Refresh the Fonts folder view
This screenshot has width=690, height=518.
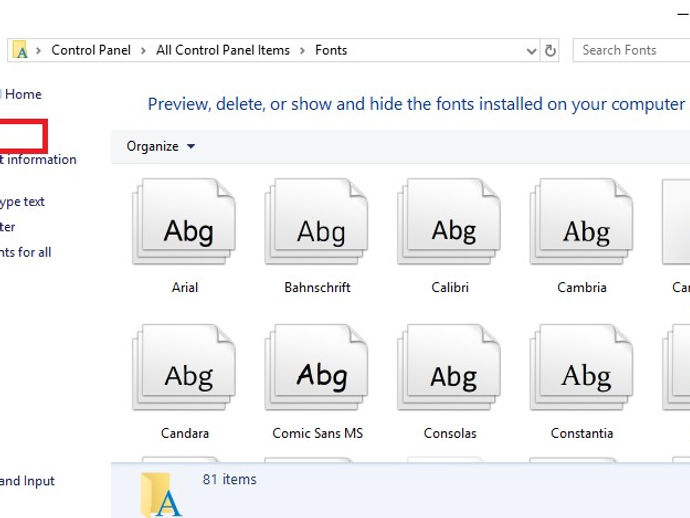point(550,51)
